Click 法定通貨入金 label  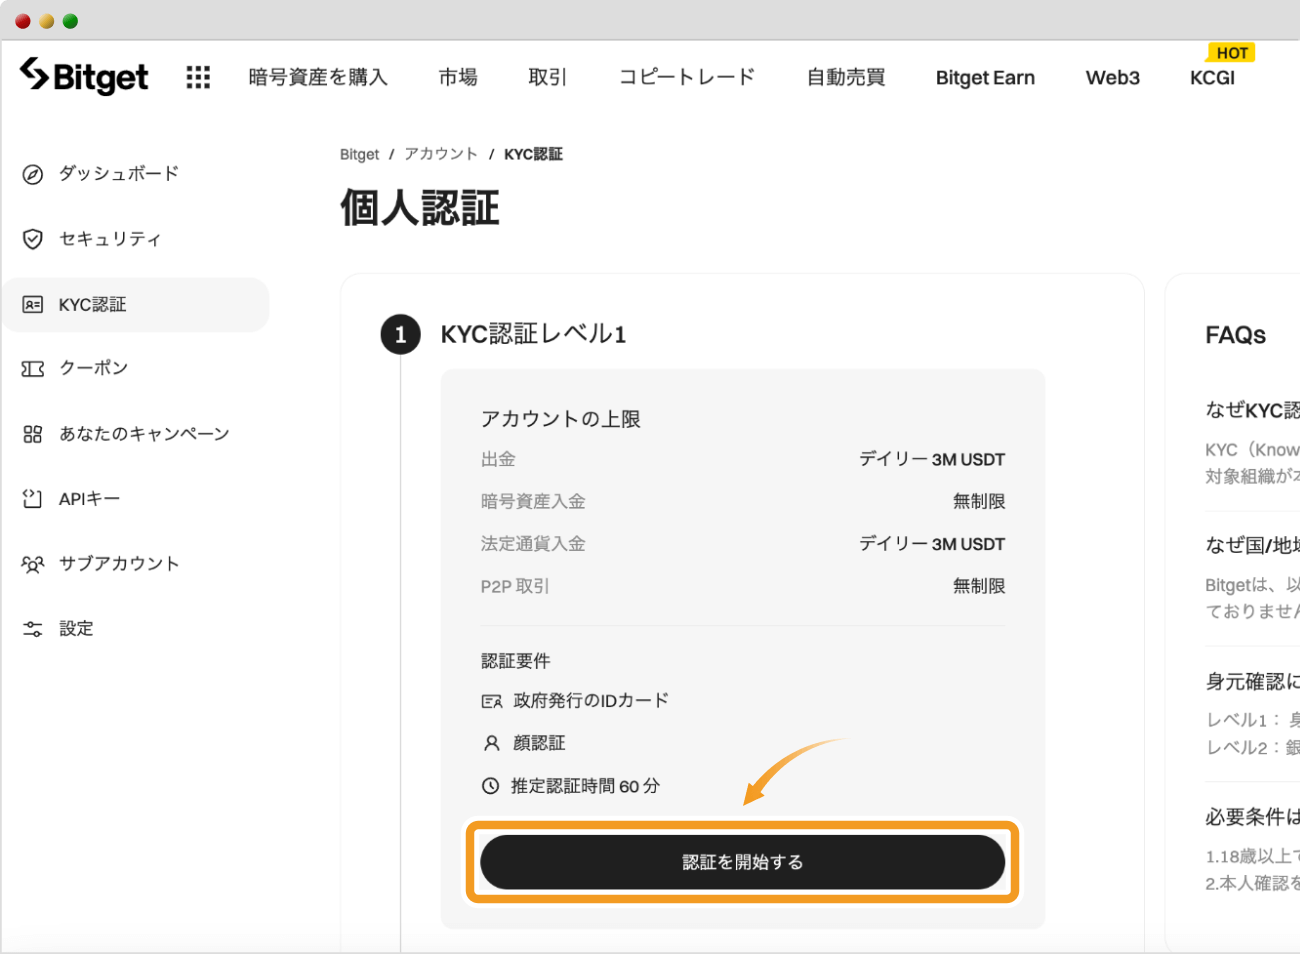click(533, 544)
